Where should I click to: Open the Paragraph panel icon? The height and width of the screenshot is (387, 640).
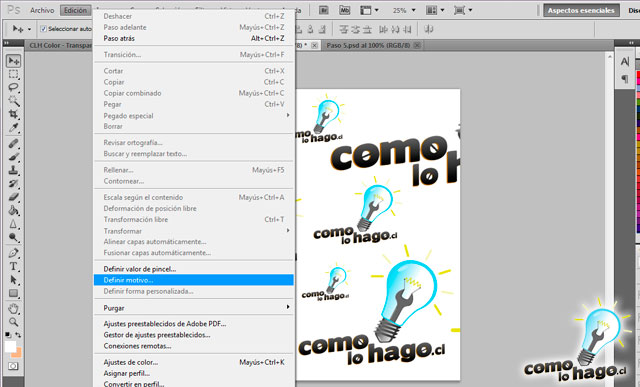point(625,78)
